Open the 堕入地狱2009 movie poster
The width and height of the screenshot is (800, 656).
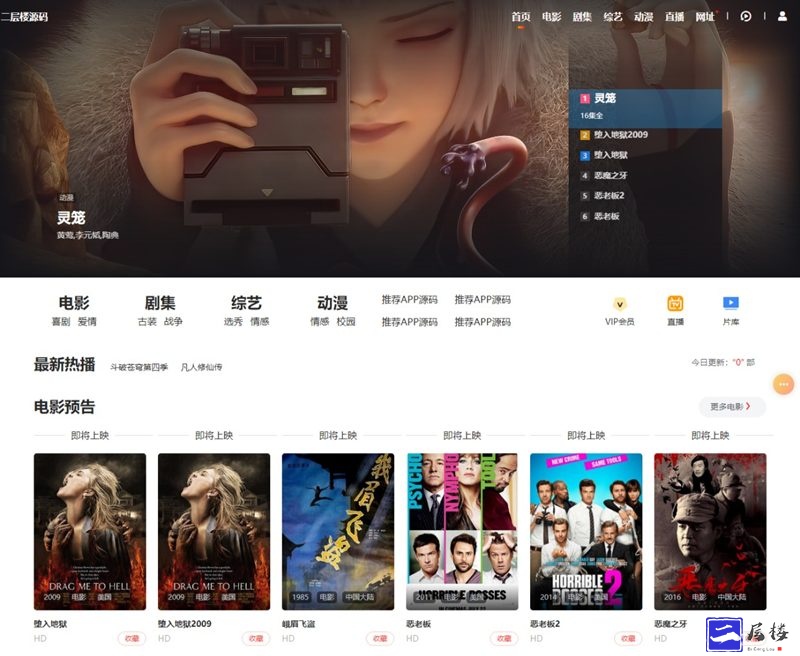tap(214, 532)
